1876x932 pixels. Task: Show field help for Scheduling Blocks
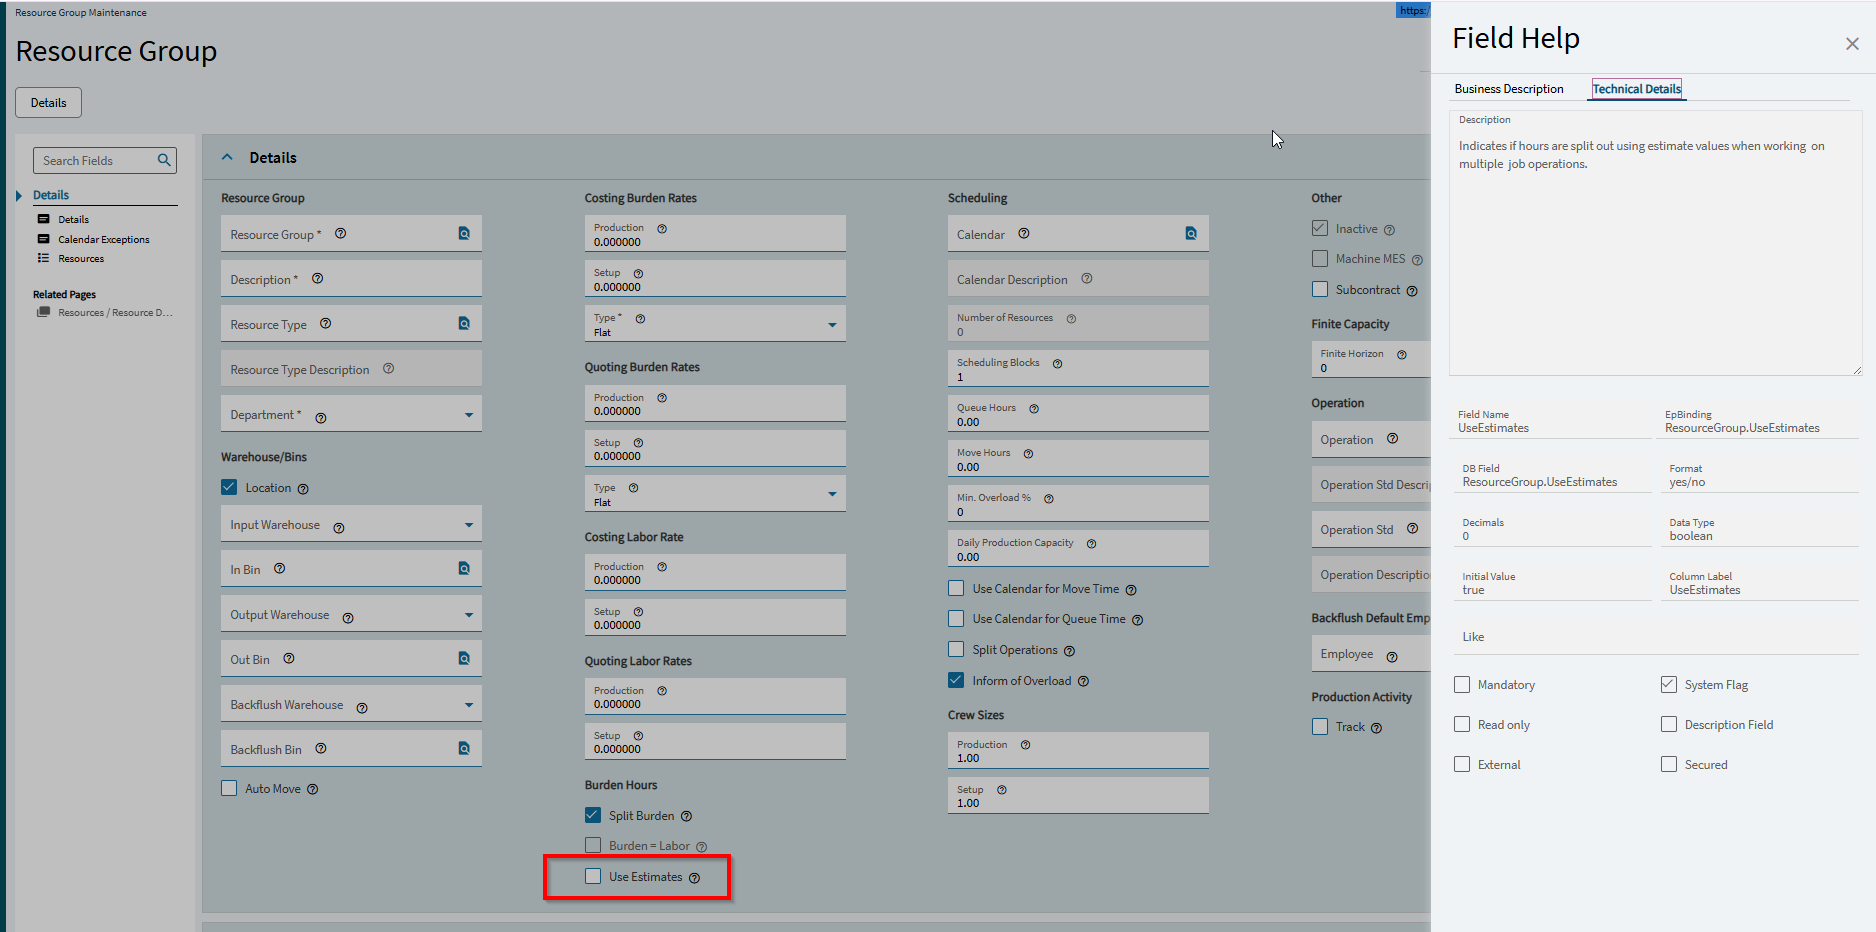(x=1057, y=364)
